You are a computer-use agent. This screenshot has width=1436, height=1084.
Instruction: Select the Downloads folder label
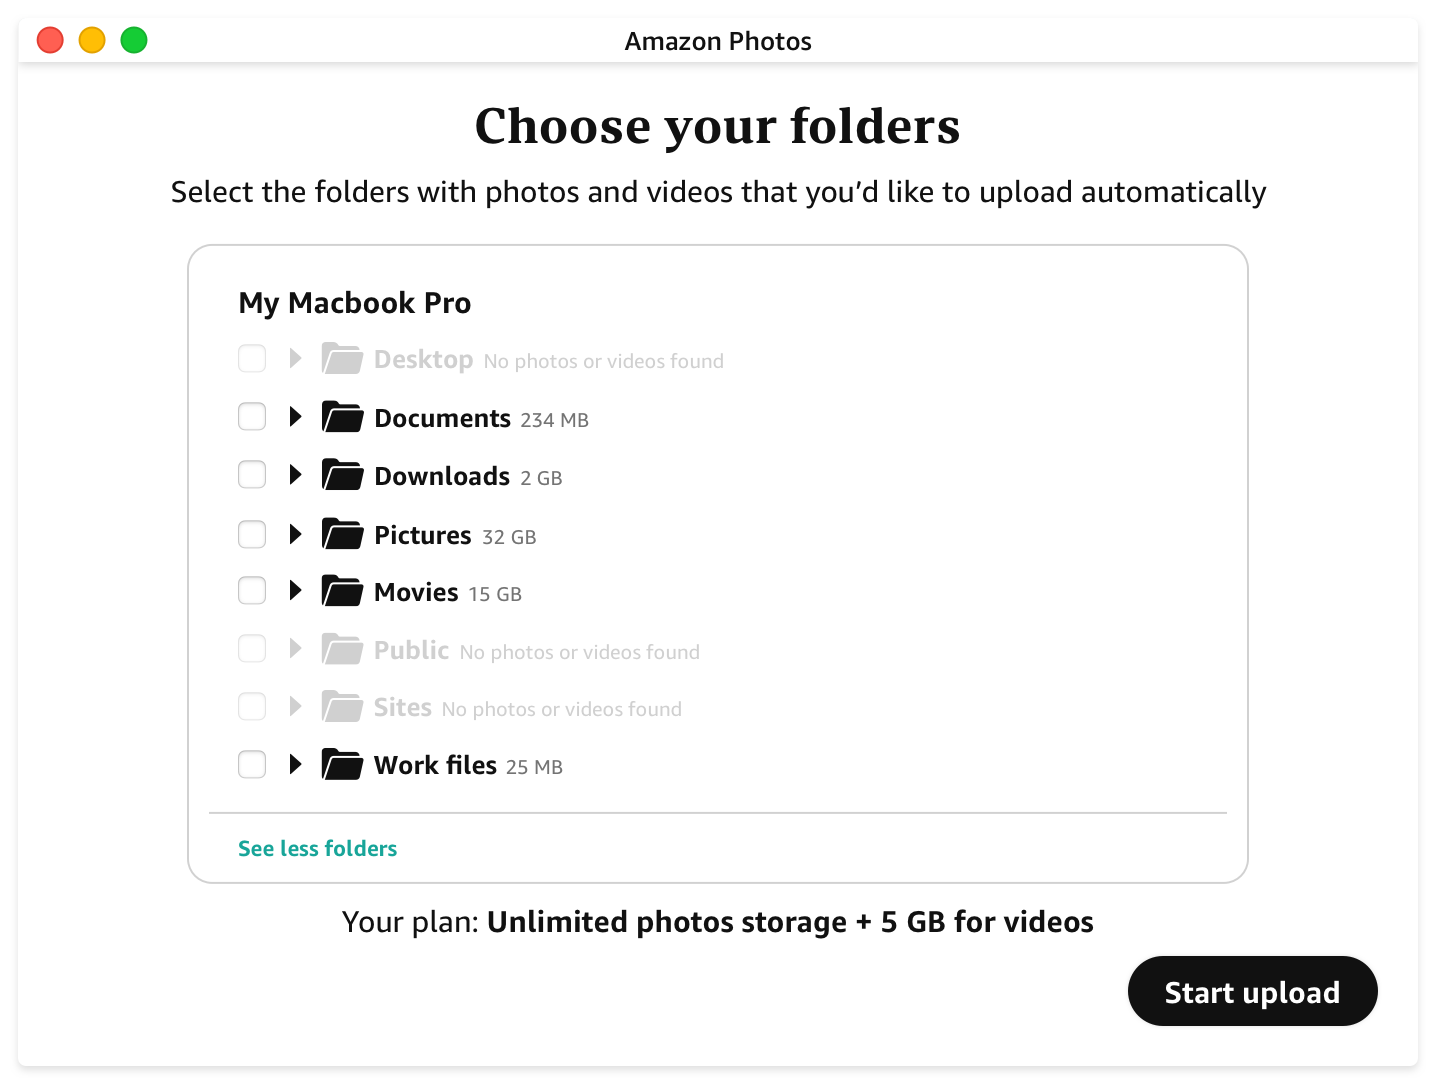click(442, 476)
